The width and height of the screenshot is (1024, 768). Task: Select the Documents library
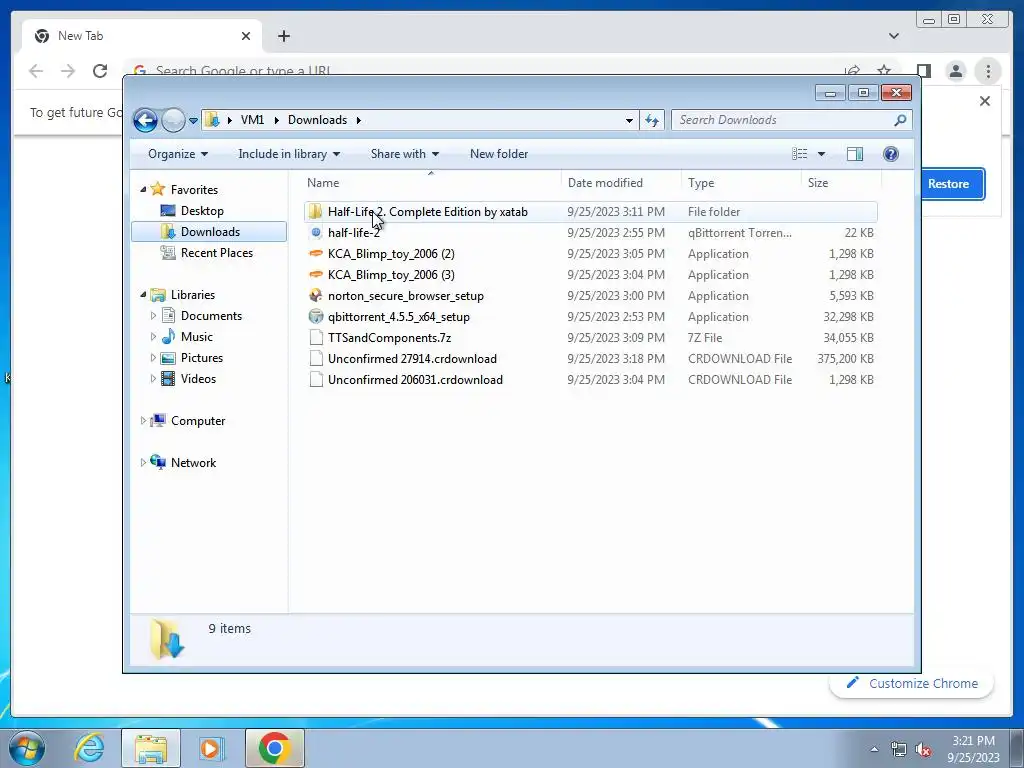point(211,316)
